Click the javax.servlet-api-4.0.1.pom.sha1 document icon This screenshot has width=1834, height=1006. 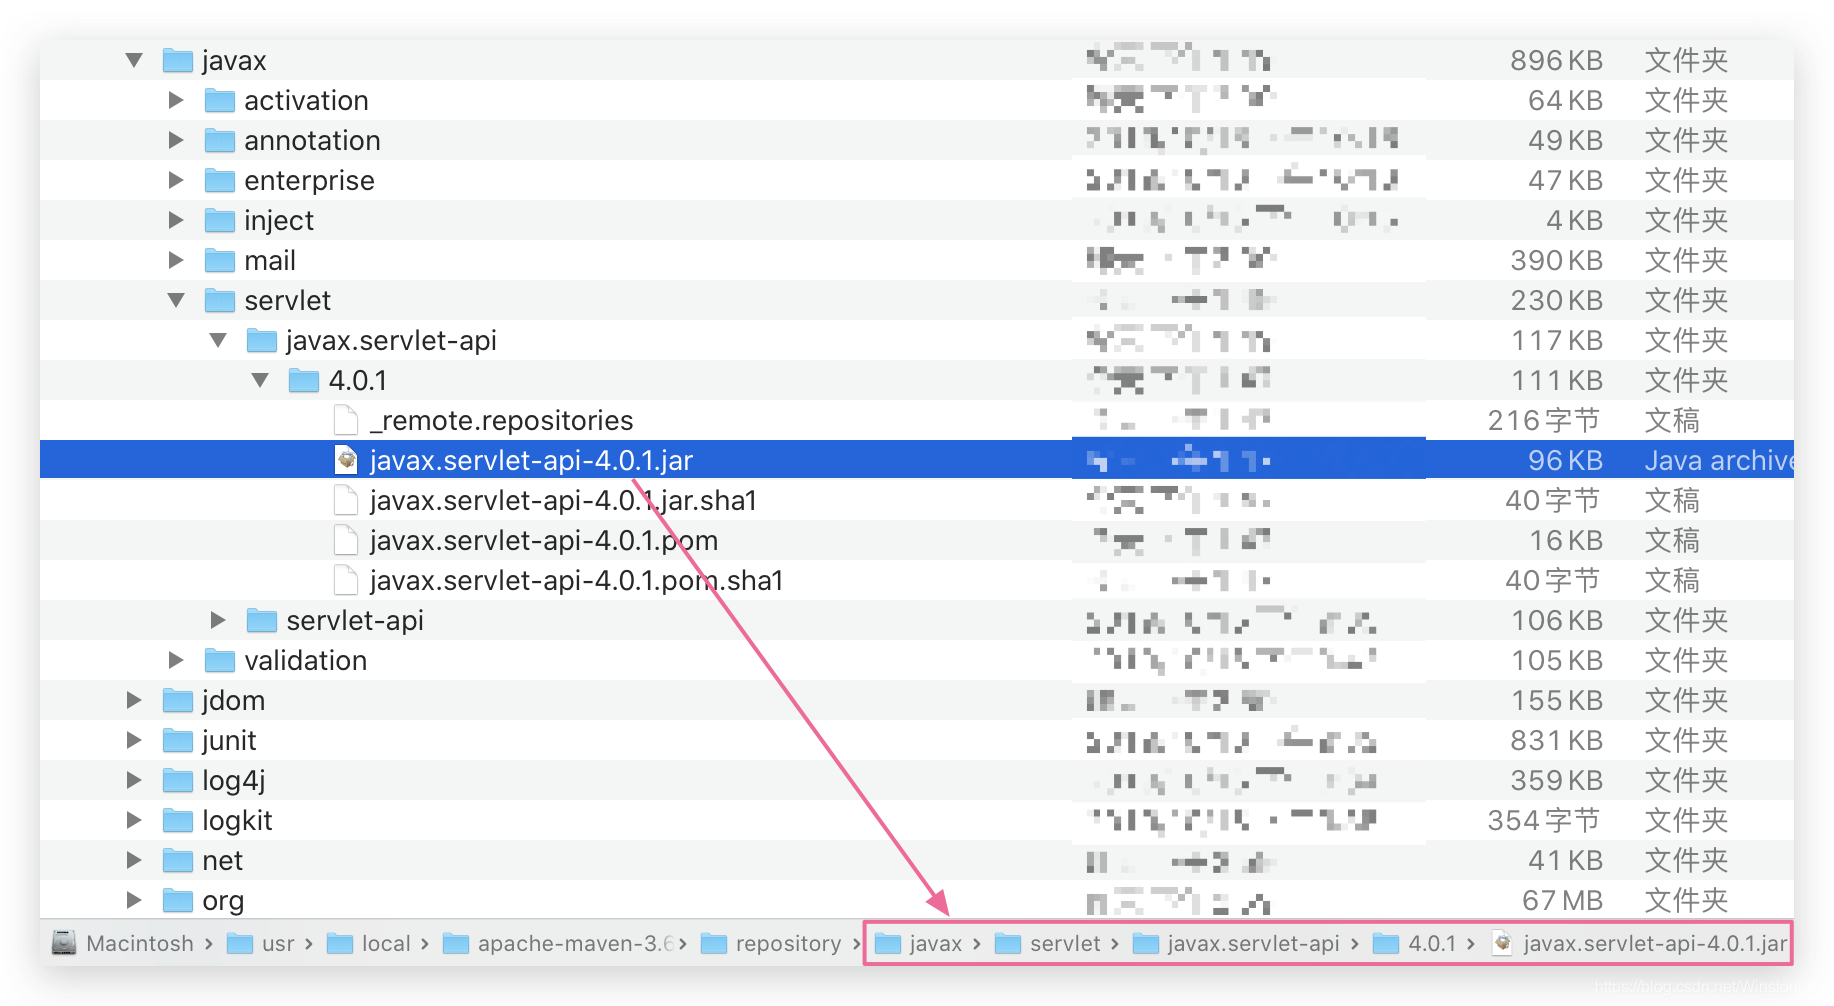point(346,580)
